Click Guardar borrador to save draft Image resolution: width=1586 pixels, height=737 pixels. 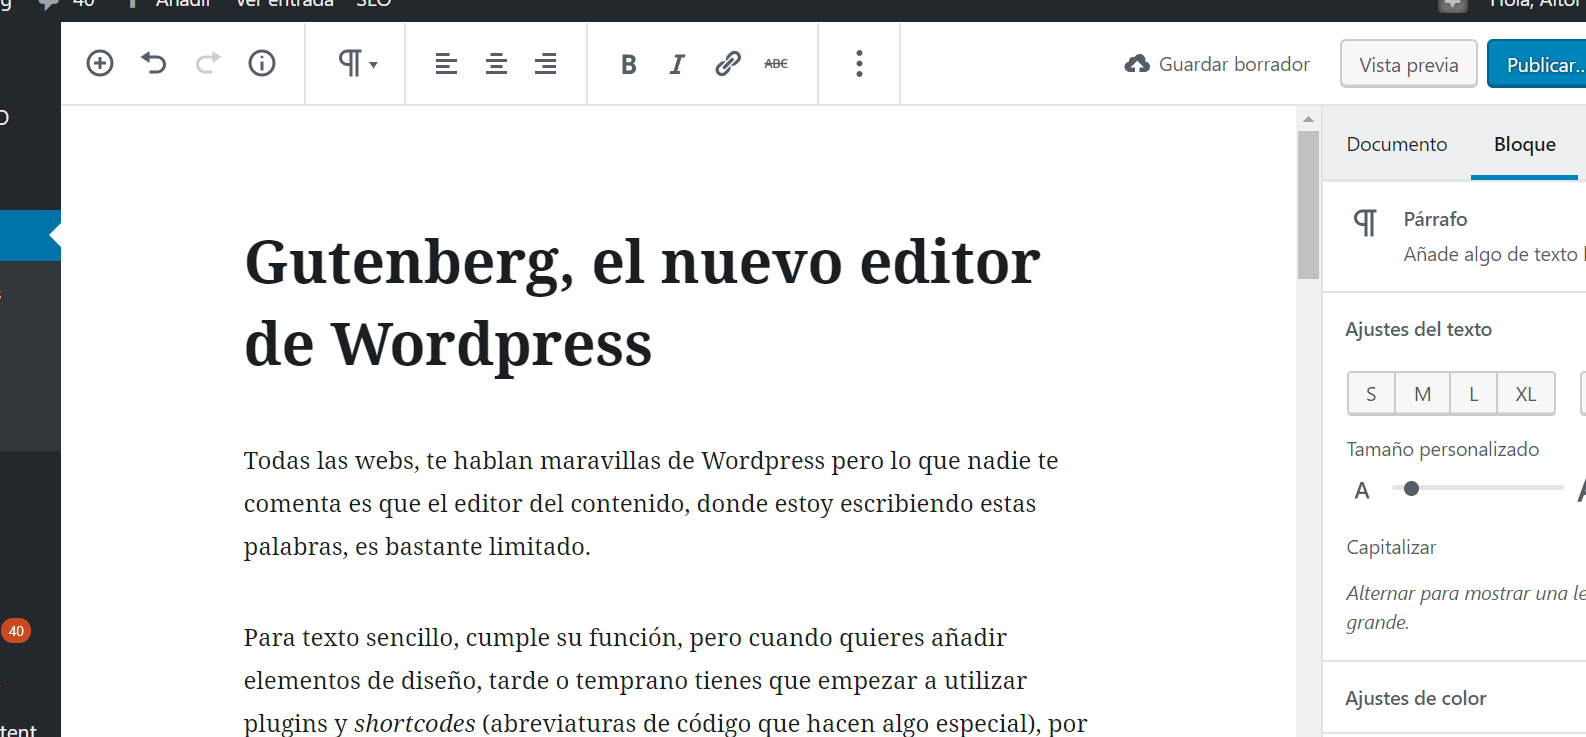[1217, 64]
